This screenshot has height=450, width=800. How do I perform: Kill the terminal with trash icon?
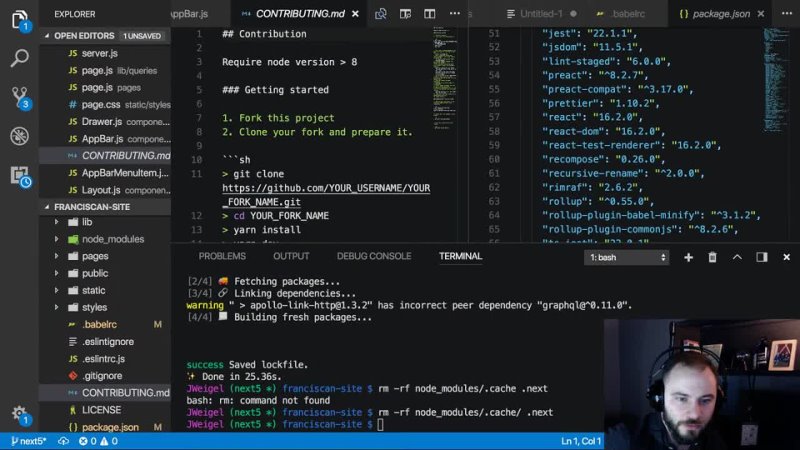(x=712, y=257)
